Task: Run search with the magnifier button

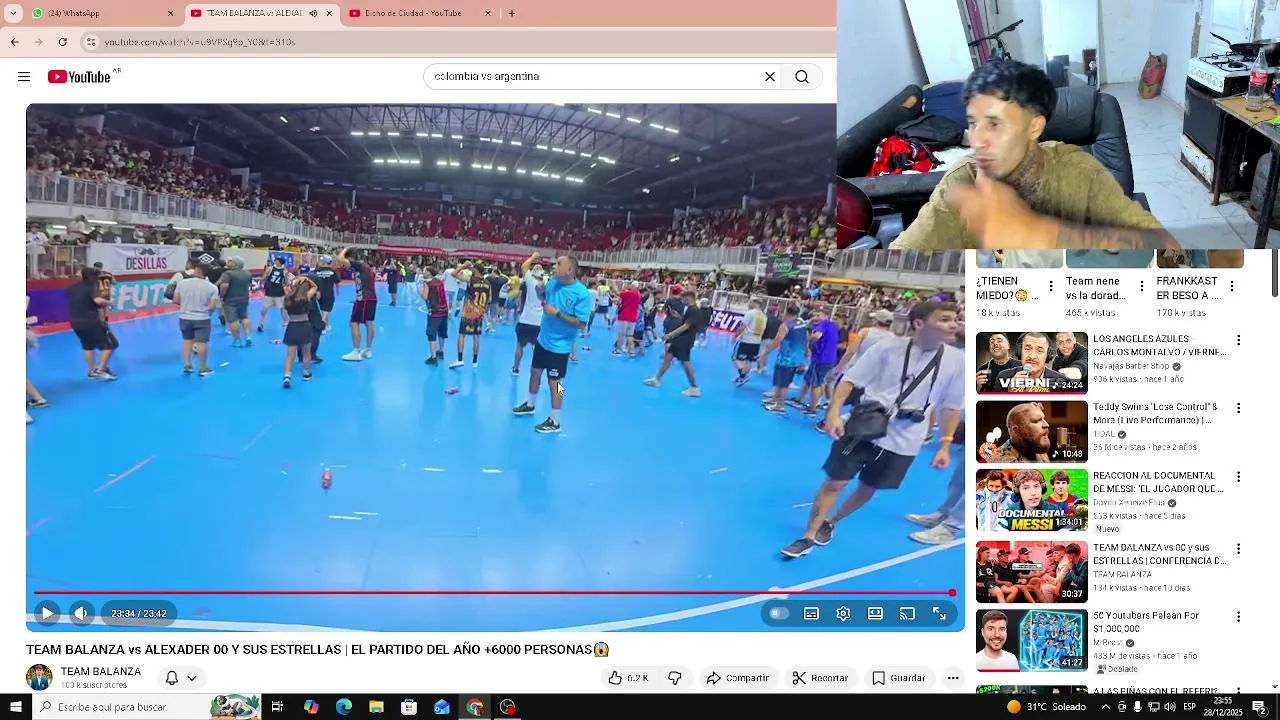Action: pyautogui.click(x=802, y=77)
